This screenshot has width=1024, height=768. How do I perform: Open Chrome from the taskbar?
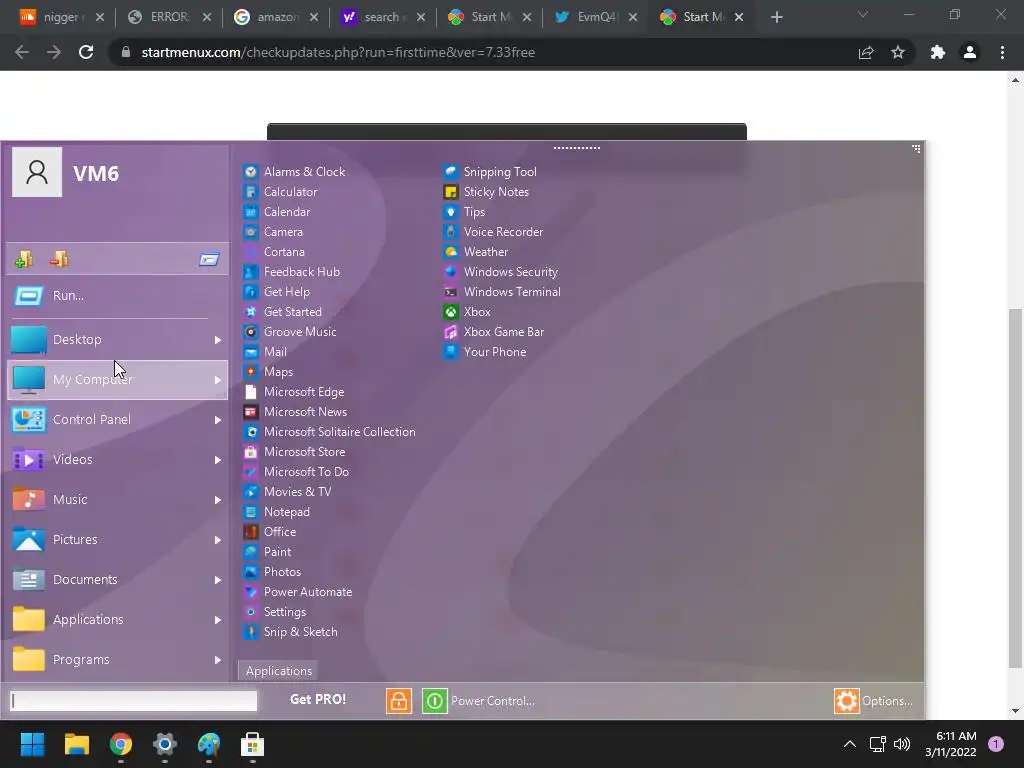121,744
